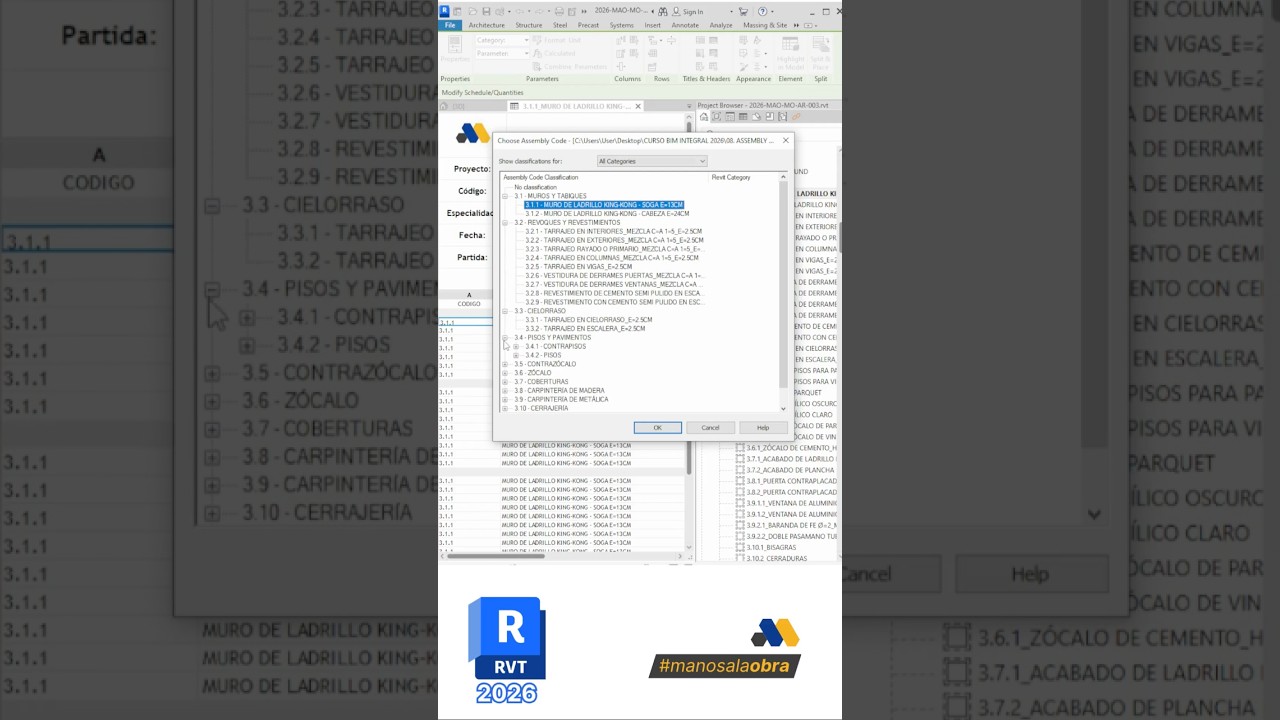Click the Help button in the dialog
This screenshot has width=1280, height=720.
tap(763, 428)
